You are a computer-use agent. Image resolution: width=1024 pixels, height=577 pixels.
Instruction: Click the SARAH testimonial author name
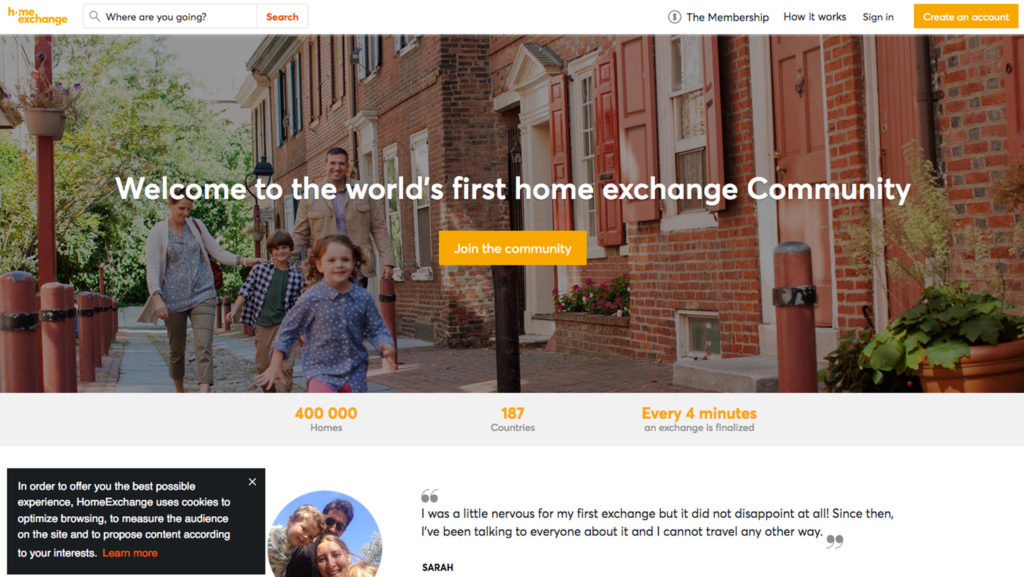click(438, 567)
